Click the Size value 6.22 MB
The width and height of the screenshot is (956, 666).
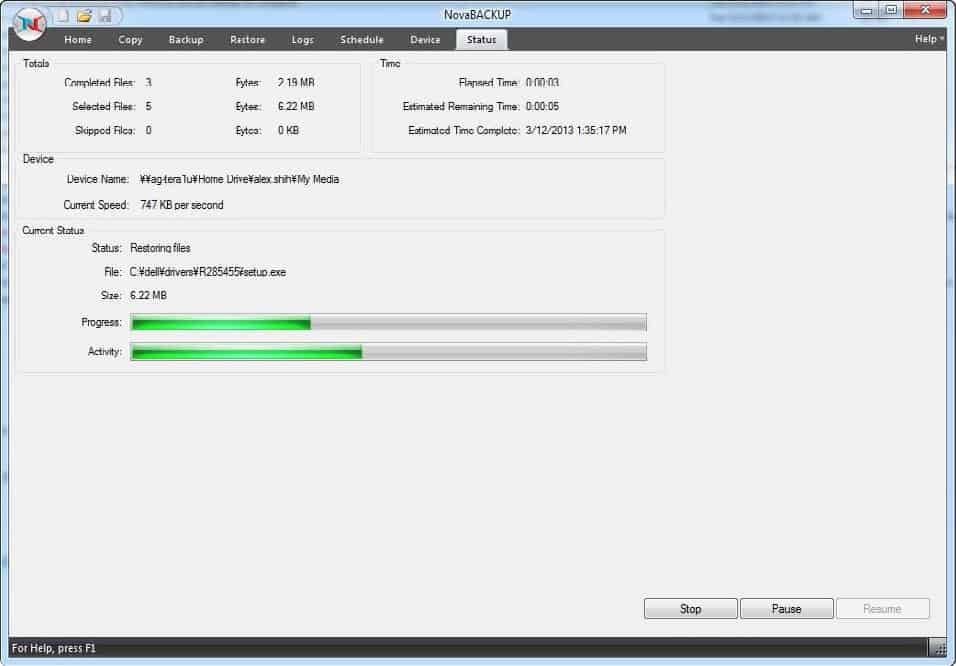[148, 296]
